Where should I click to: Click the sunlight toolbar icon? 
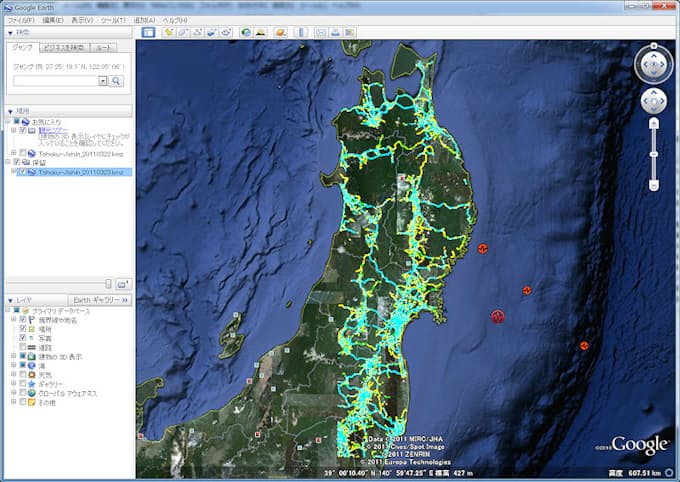(x=261, y=33)
